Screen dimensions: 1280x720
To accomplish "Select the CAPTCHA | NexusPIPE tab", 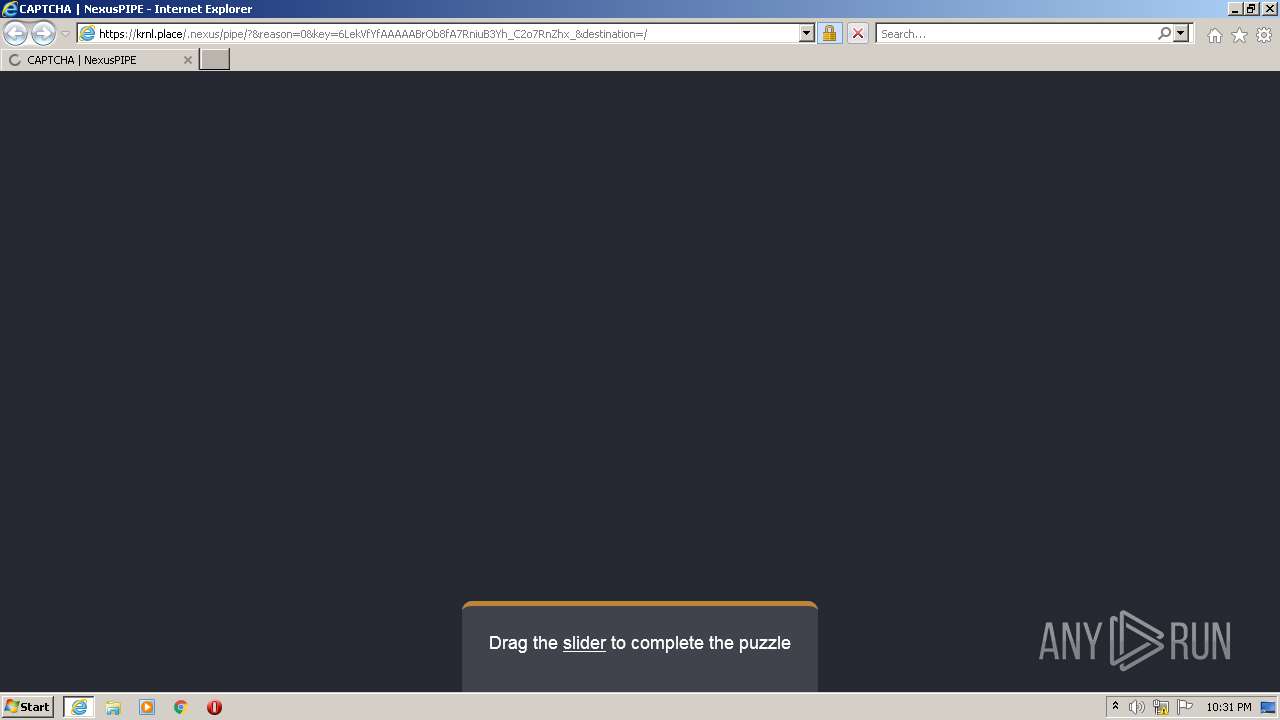I will point(98,60).
